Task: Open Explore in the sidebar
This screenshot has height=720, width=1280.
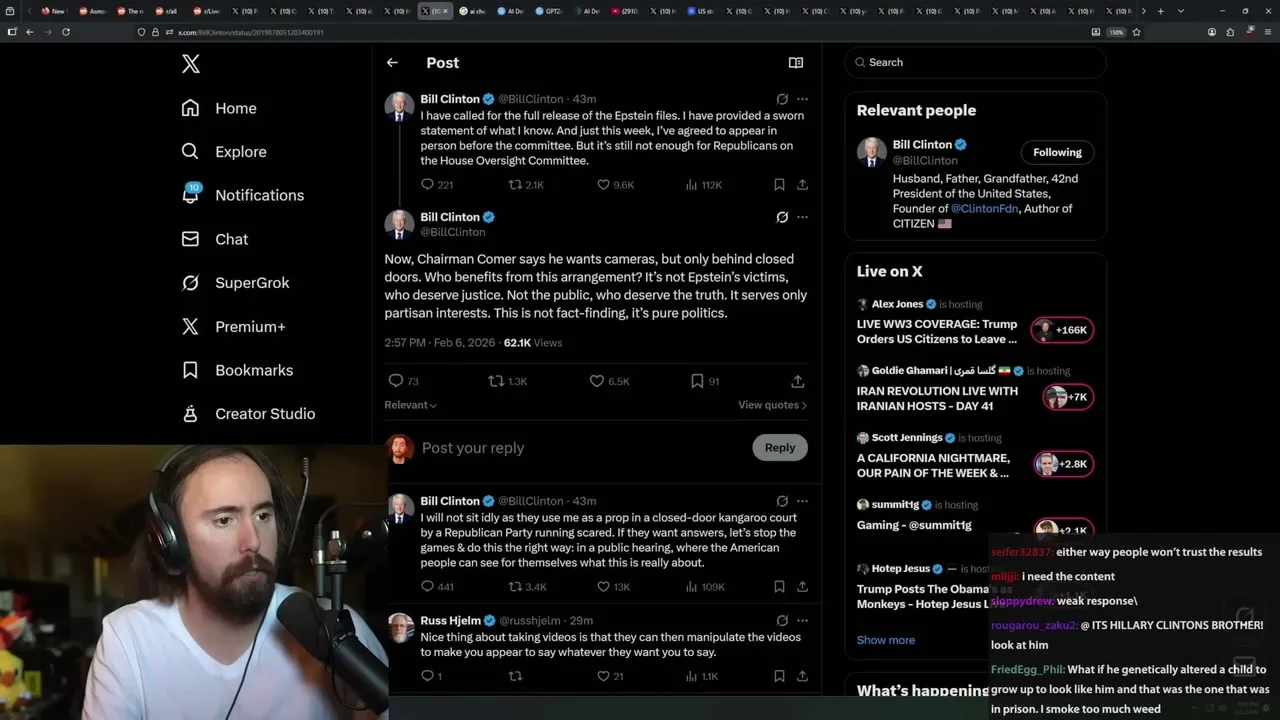Action: 224,152
